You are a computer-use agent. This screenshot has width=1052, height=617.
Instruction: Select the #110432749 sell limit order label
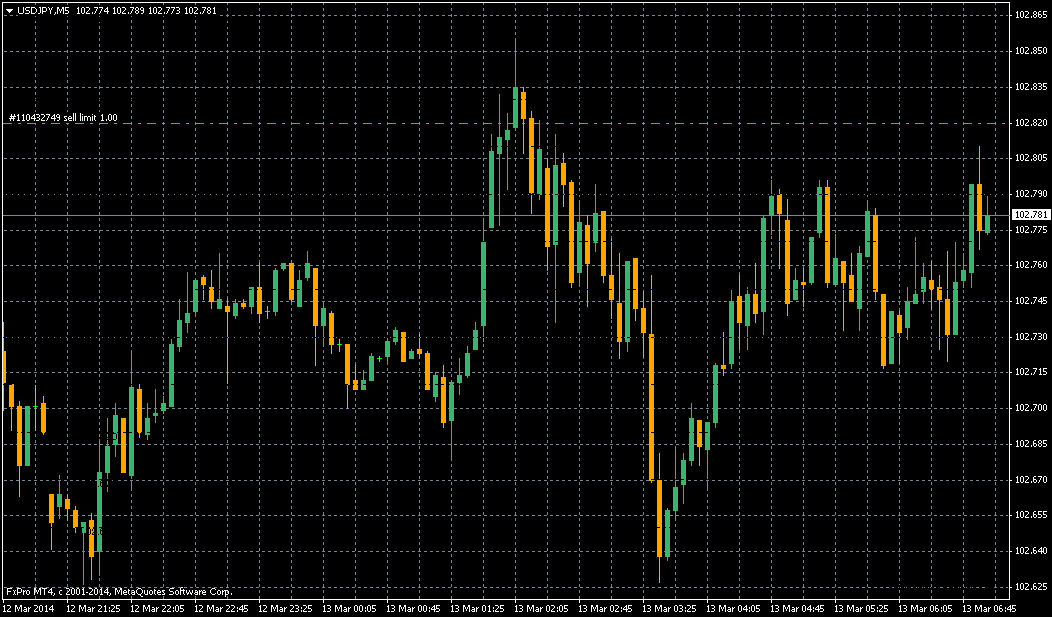63,117
